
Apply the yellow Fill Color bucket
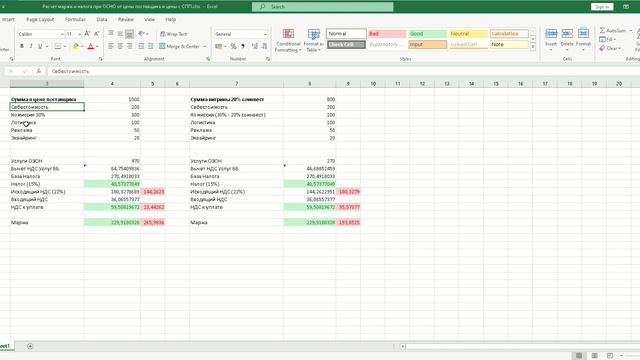[76, 46]
